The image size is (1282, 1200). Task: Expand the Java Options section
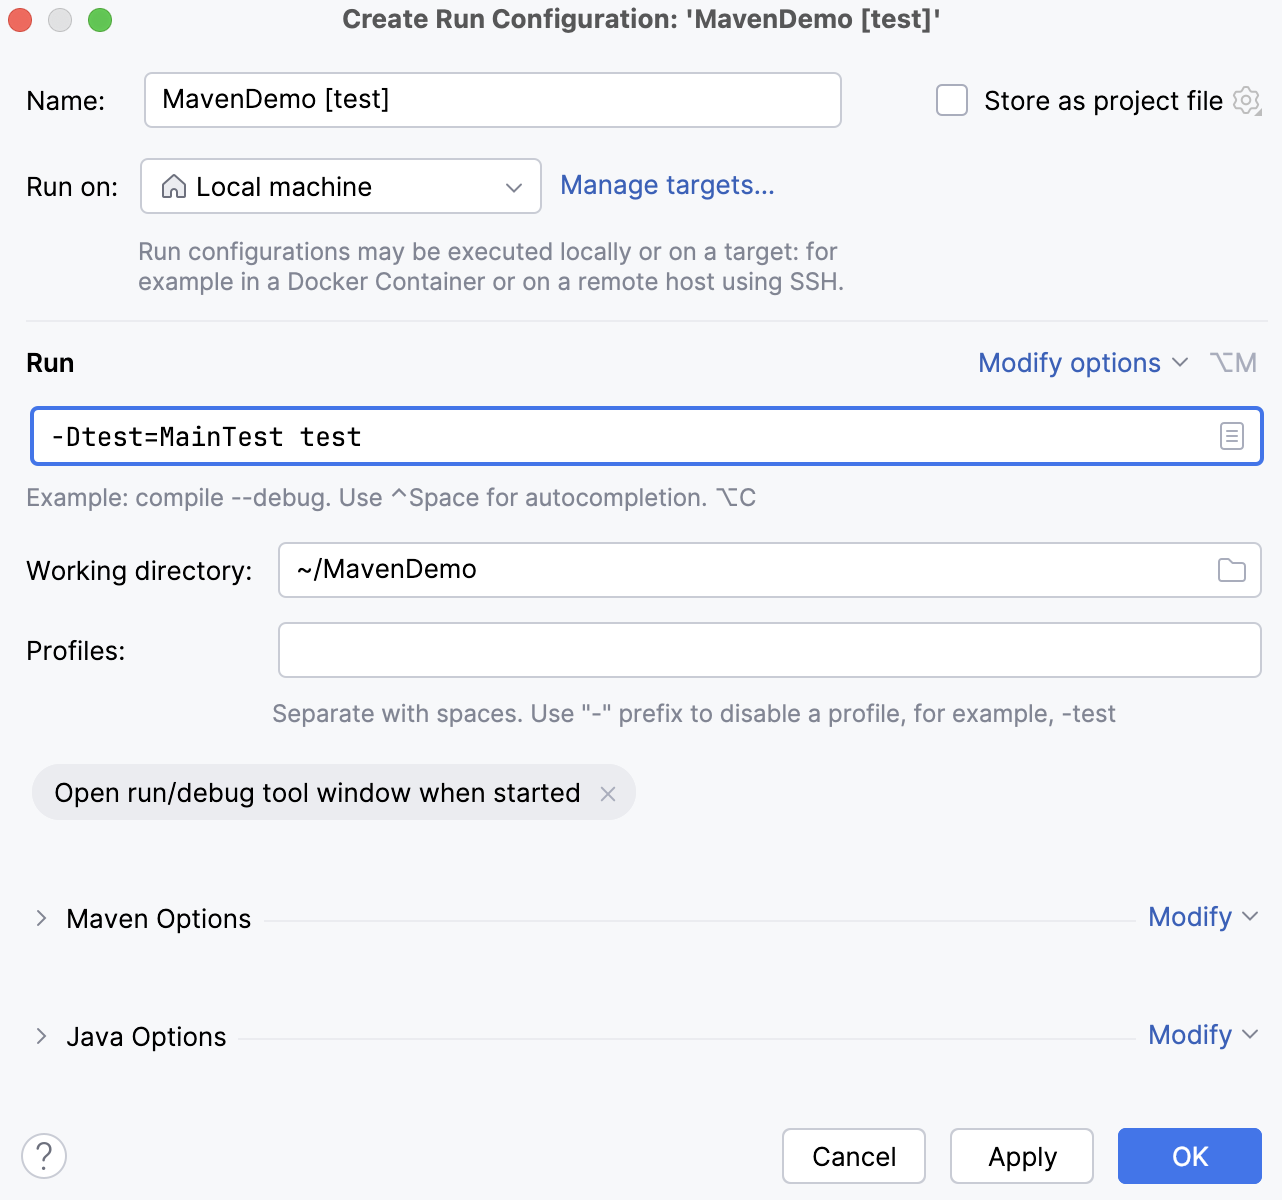40,1036
